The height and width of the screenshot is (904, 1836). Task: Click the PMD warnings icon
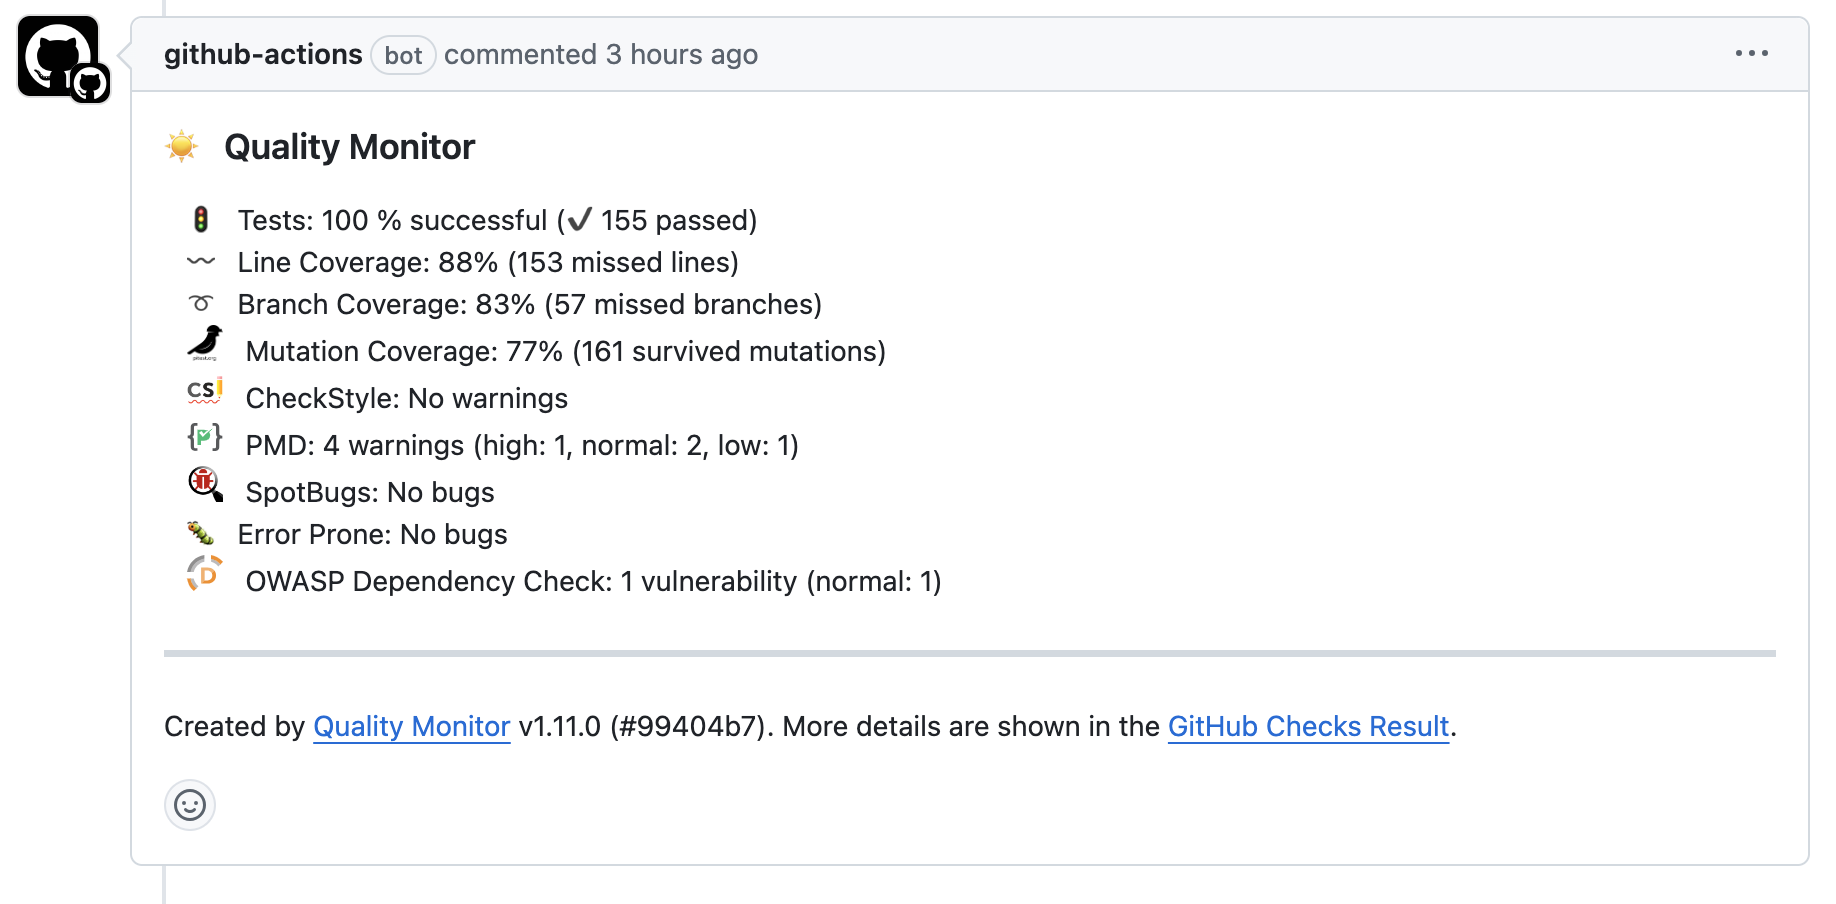click(x=204, y=438)
